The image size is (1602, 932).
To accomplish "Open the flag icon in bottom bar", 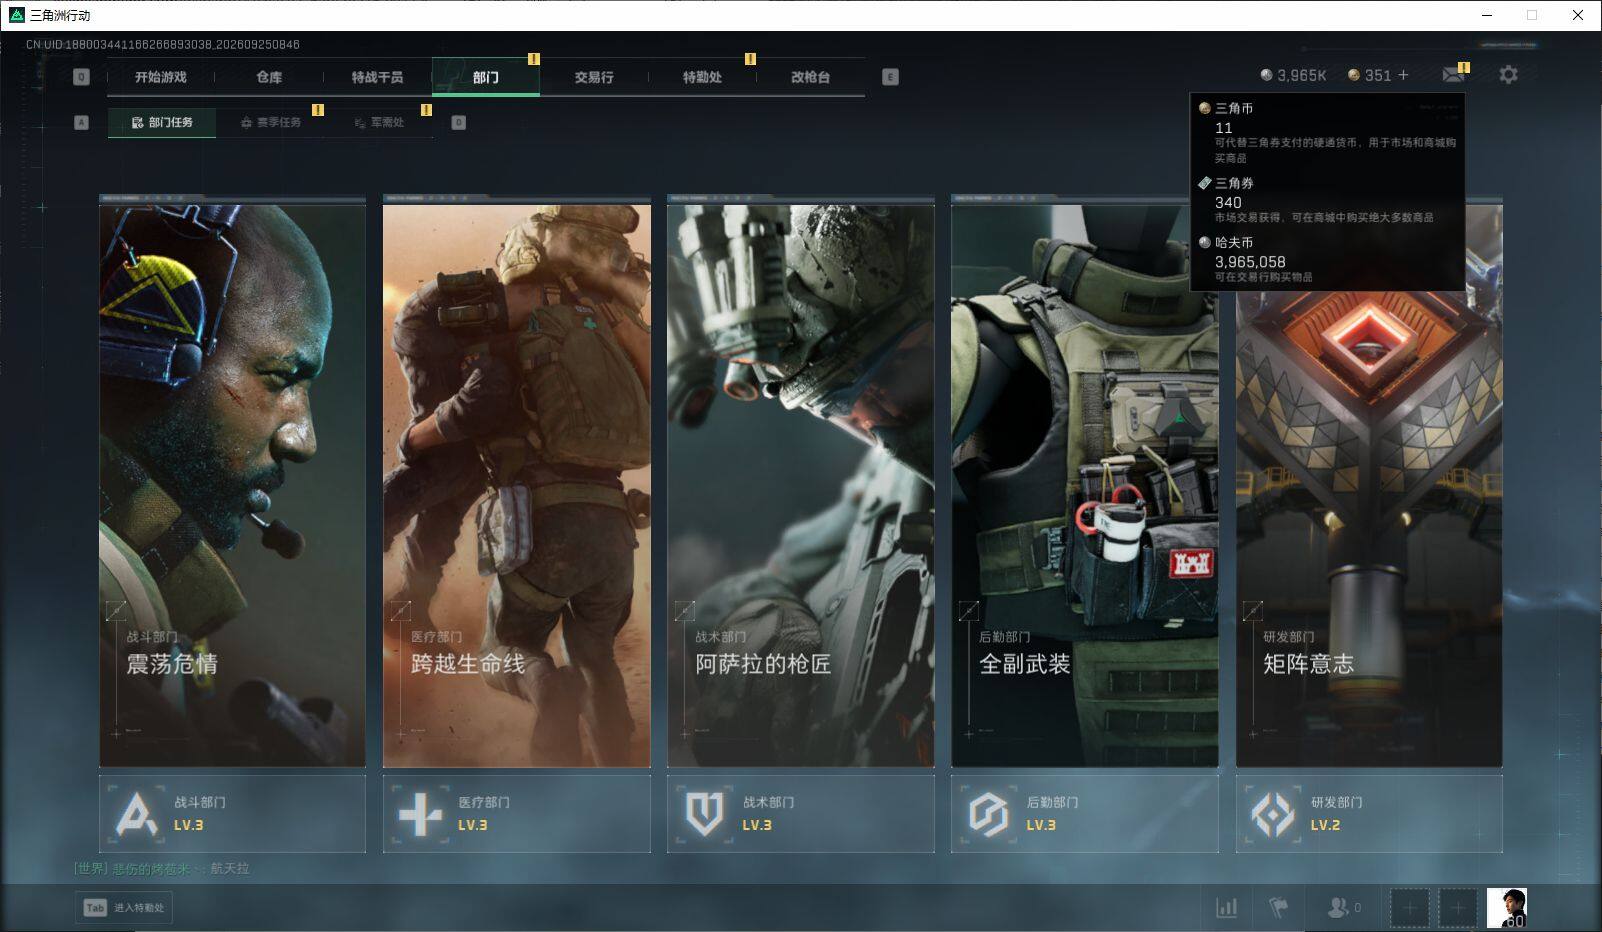I will (x=1278, y=908).
